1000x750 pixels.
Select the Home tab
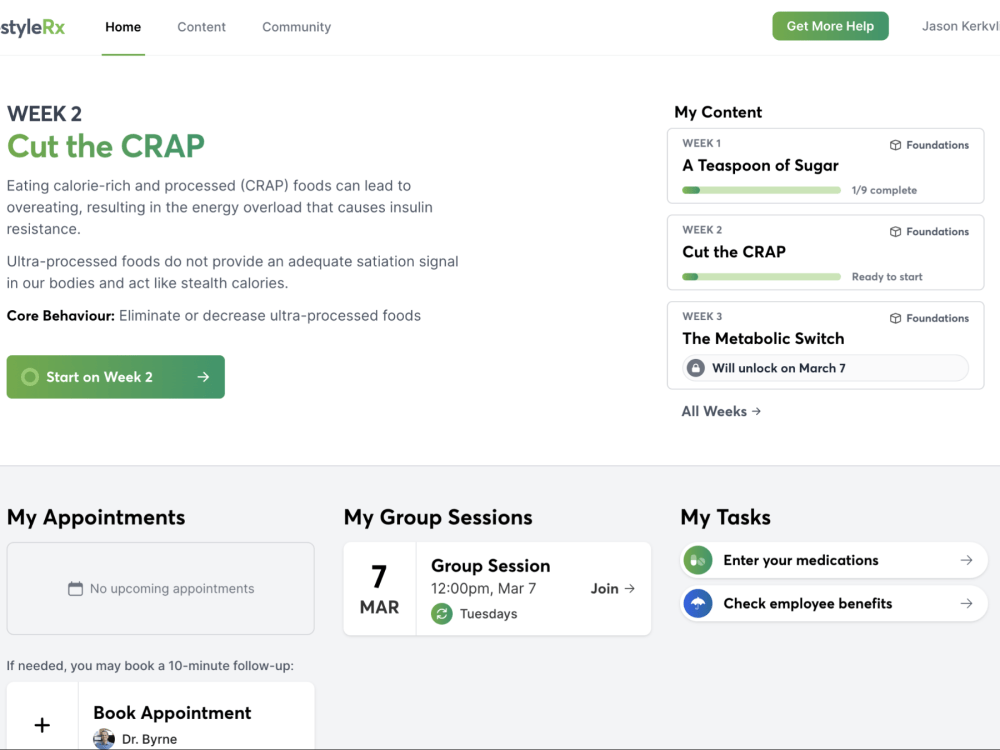pyautogui.click(x=123, y=27)
